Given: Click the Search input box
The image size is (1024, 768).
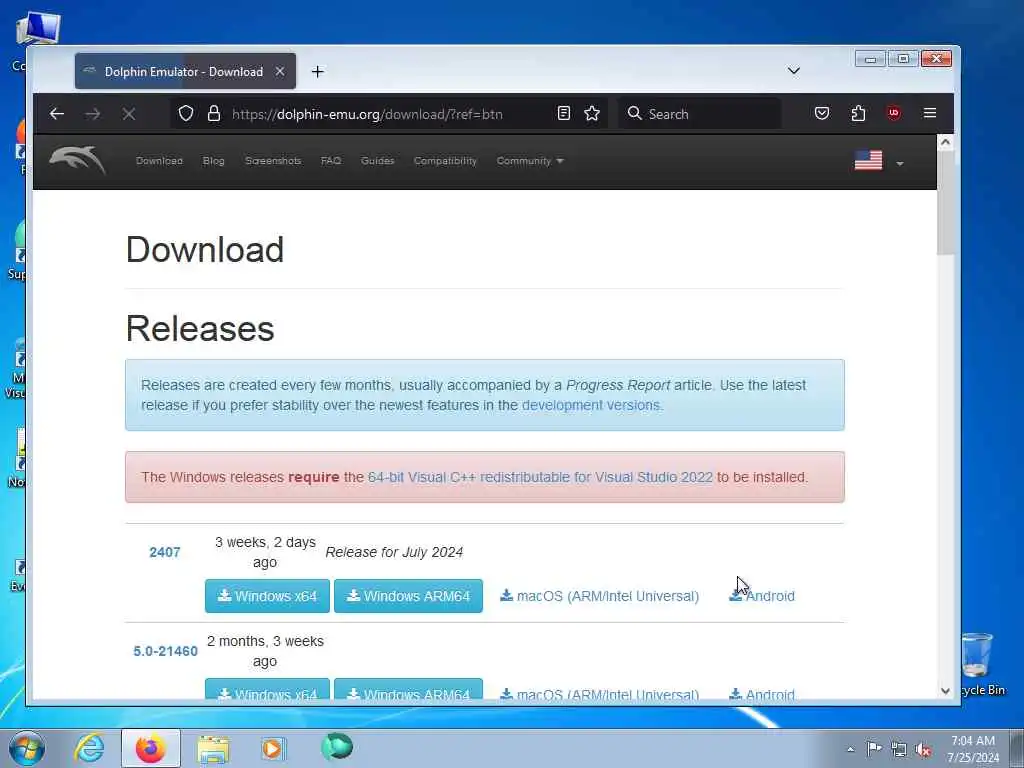Looking at the screenshot, I should point(699,114).
